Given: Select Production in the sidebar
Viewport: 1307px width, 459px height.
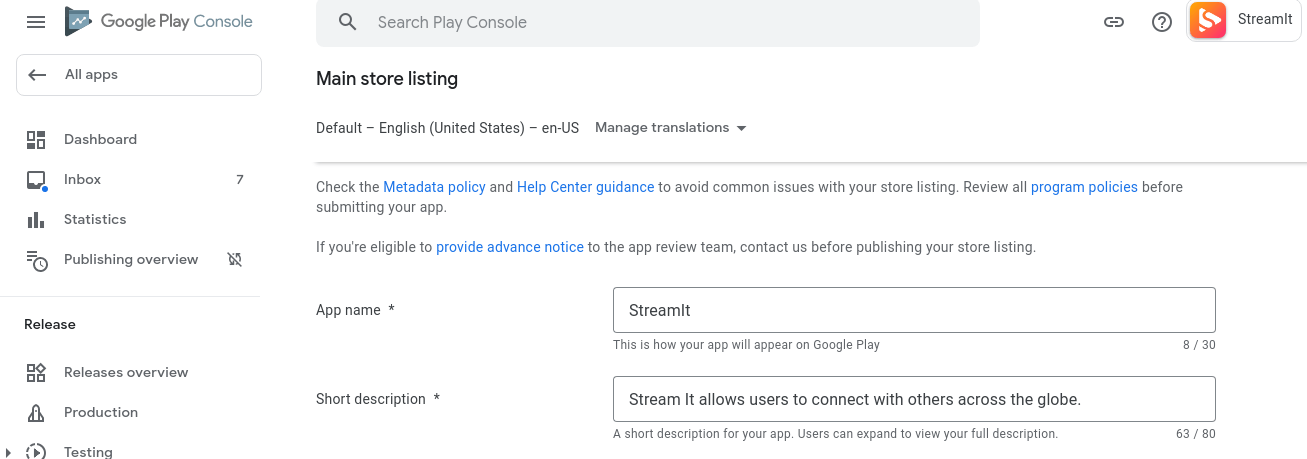Looking at the screenshot, I should 101,412.
